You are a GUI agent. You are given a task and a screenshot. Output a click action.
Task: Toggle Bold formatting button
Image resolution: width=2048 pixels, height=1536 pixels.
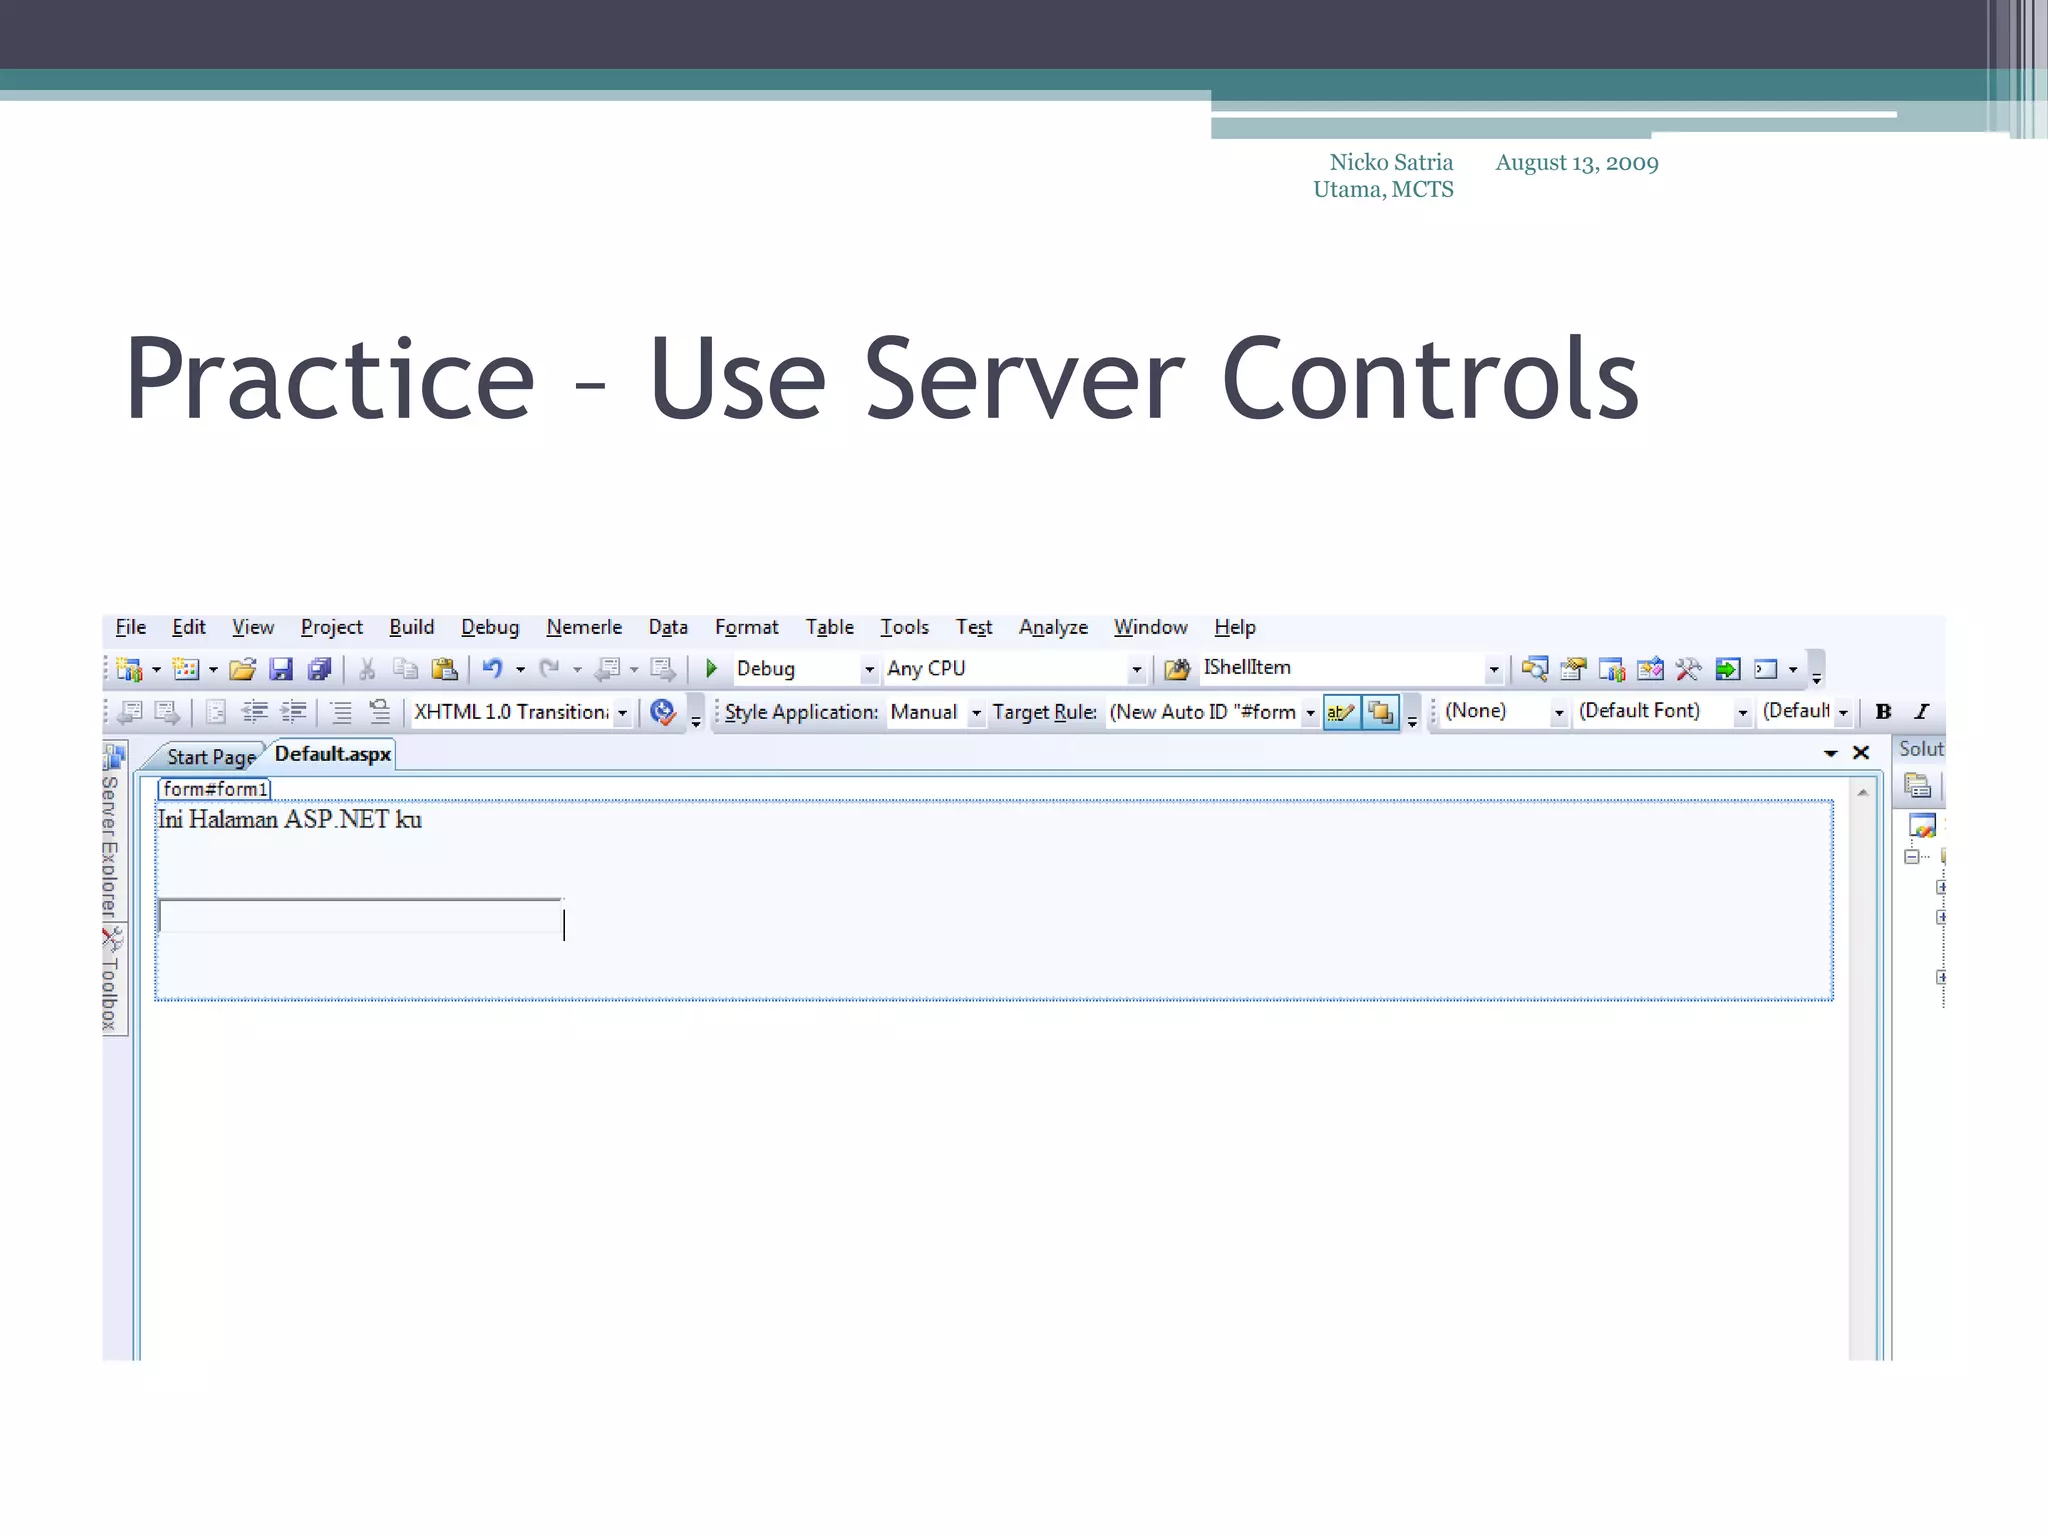click(x=1883, y=711)
